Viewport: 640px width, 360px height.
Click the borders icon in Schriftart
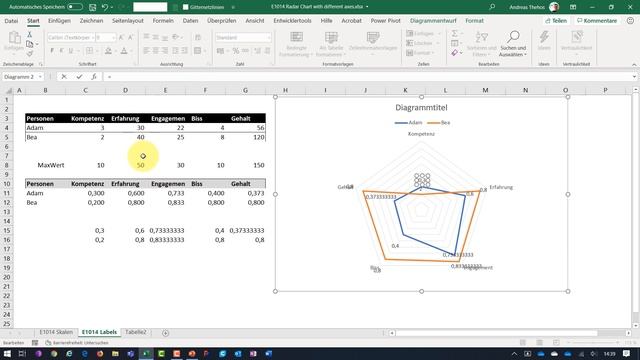coord(89,51)
